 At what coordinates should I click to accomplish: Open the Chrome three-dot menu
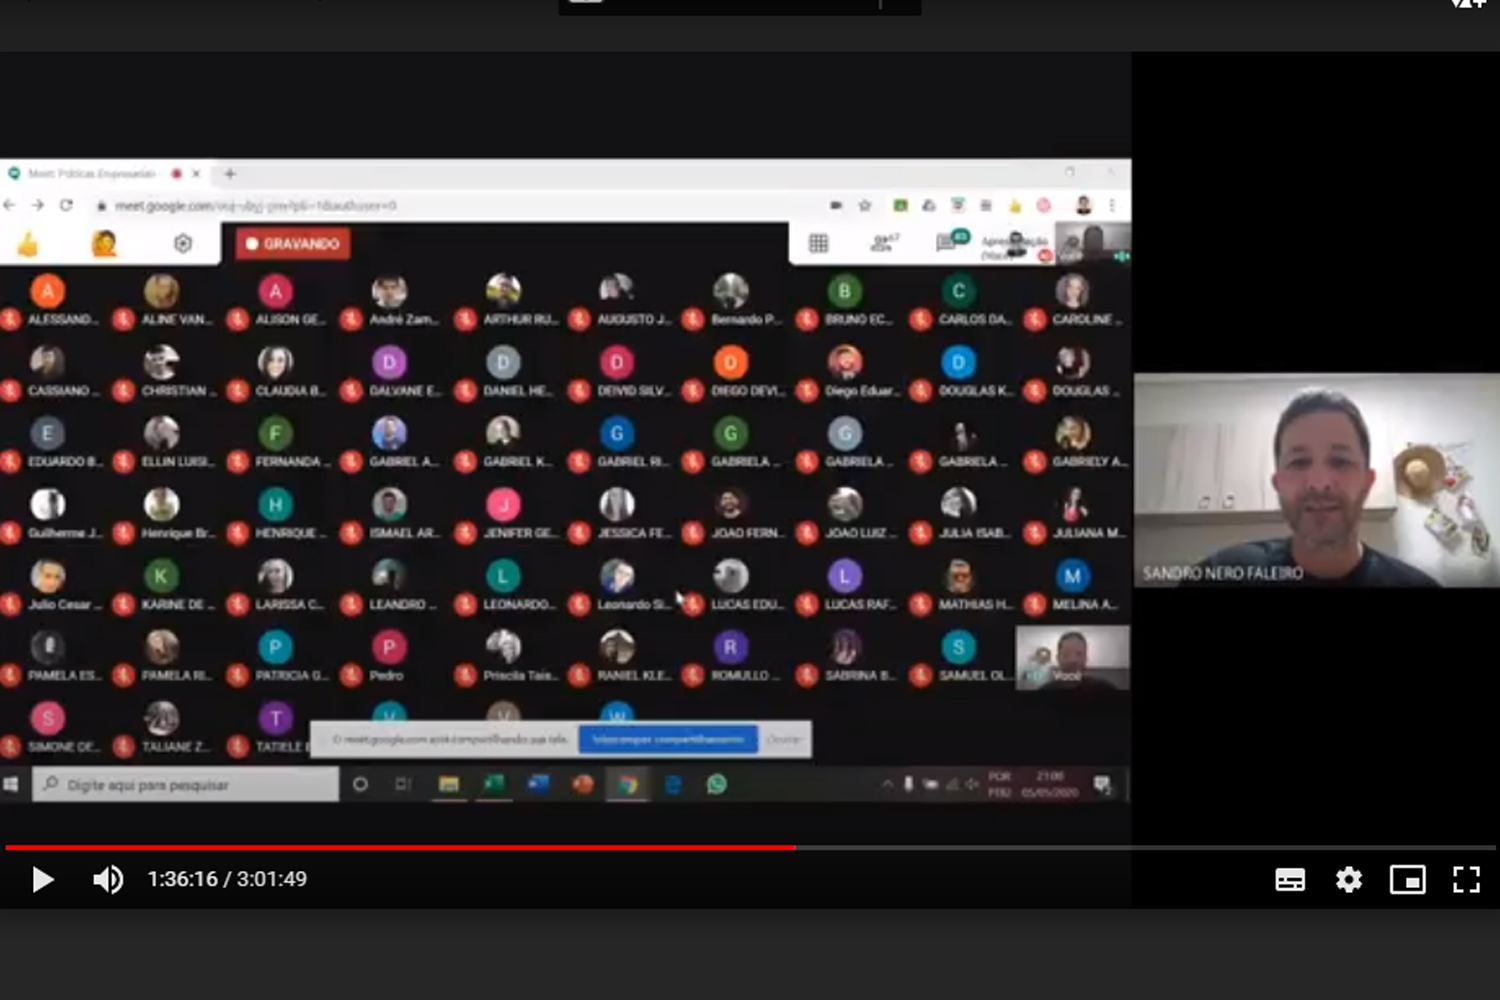pos(1111,205)
